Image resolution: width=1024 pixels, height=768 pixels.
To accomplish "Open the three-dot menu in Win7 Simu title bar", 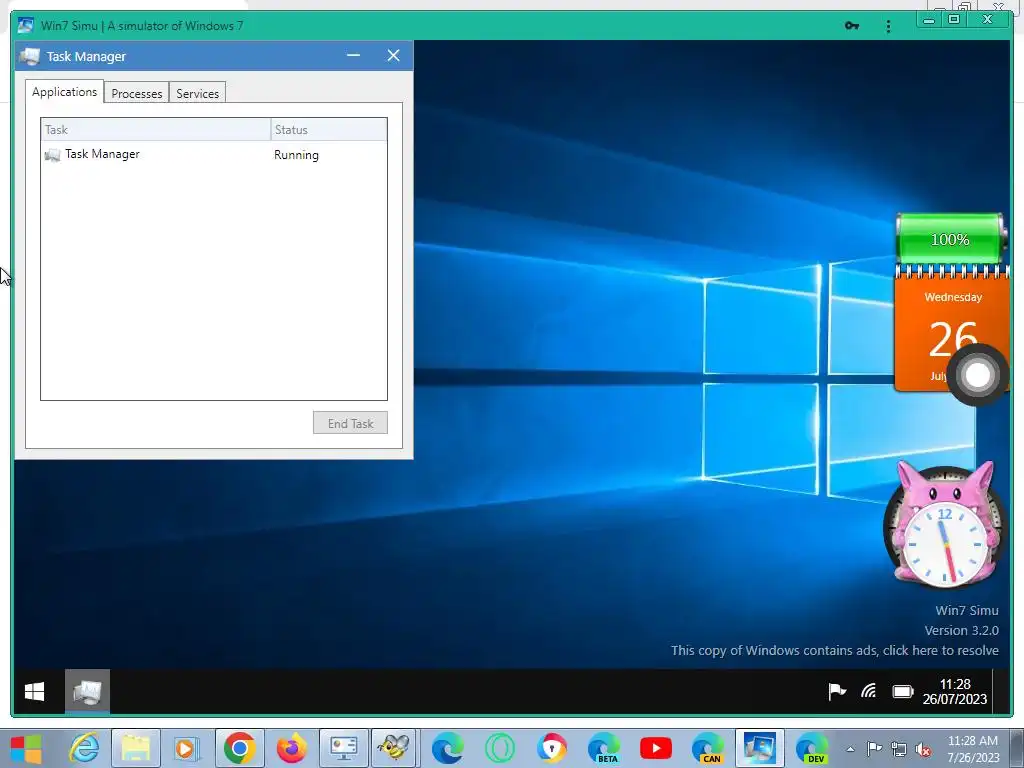I will pos(888,26).
